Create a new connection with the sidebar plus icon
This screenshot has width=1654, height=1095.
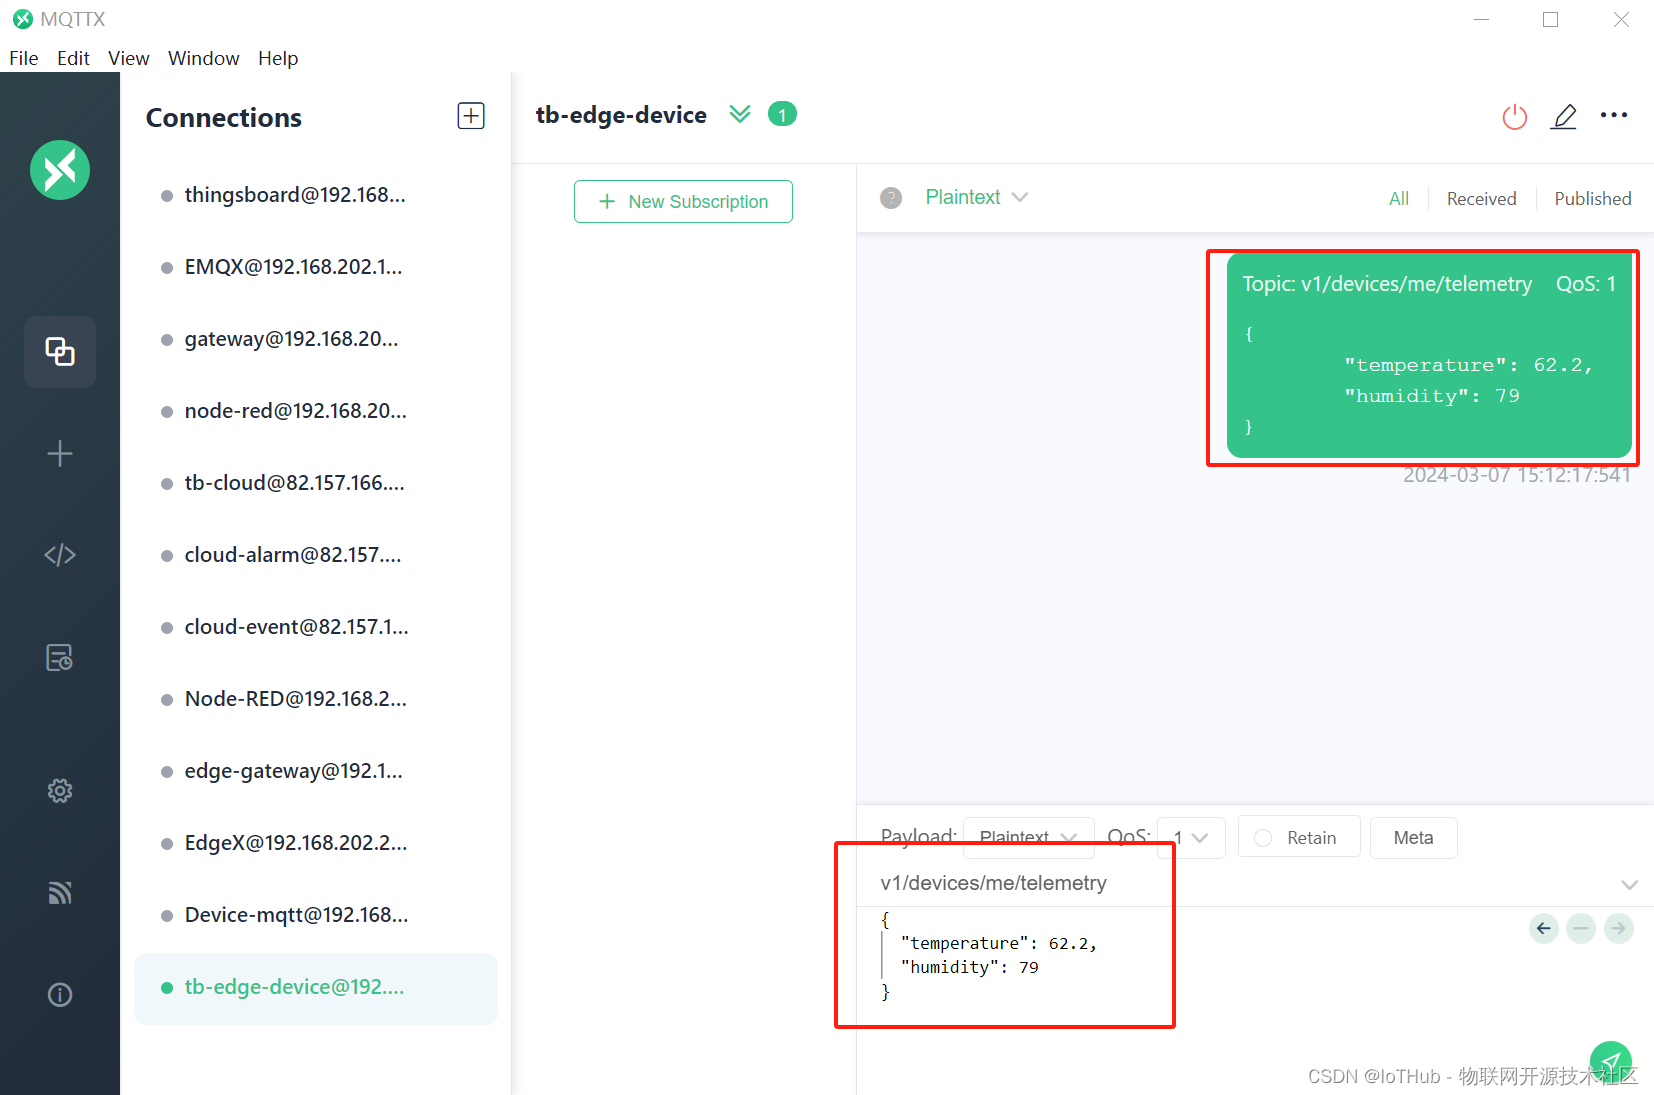point(59,453)
